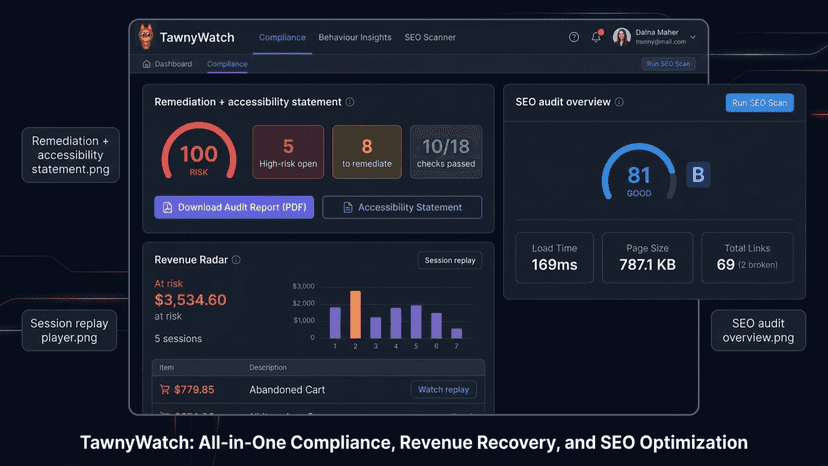828x466 pixels.
Task: Click the cart icon beside $779.85
Action: click(165, 389)
